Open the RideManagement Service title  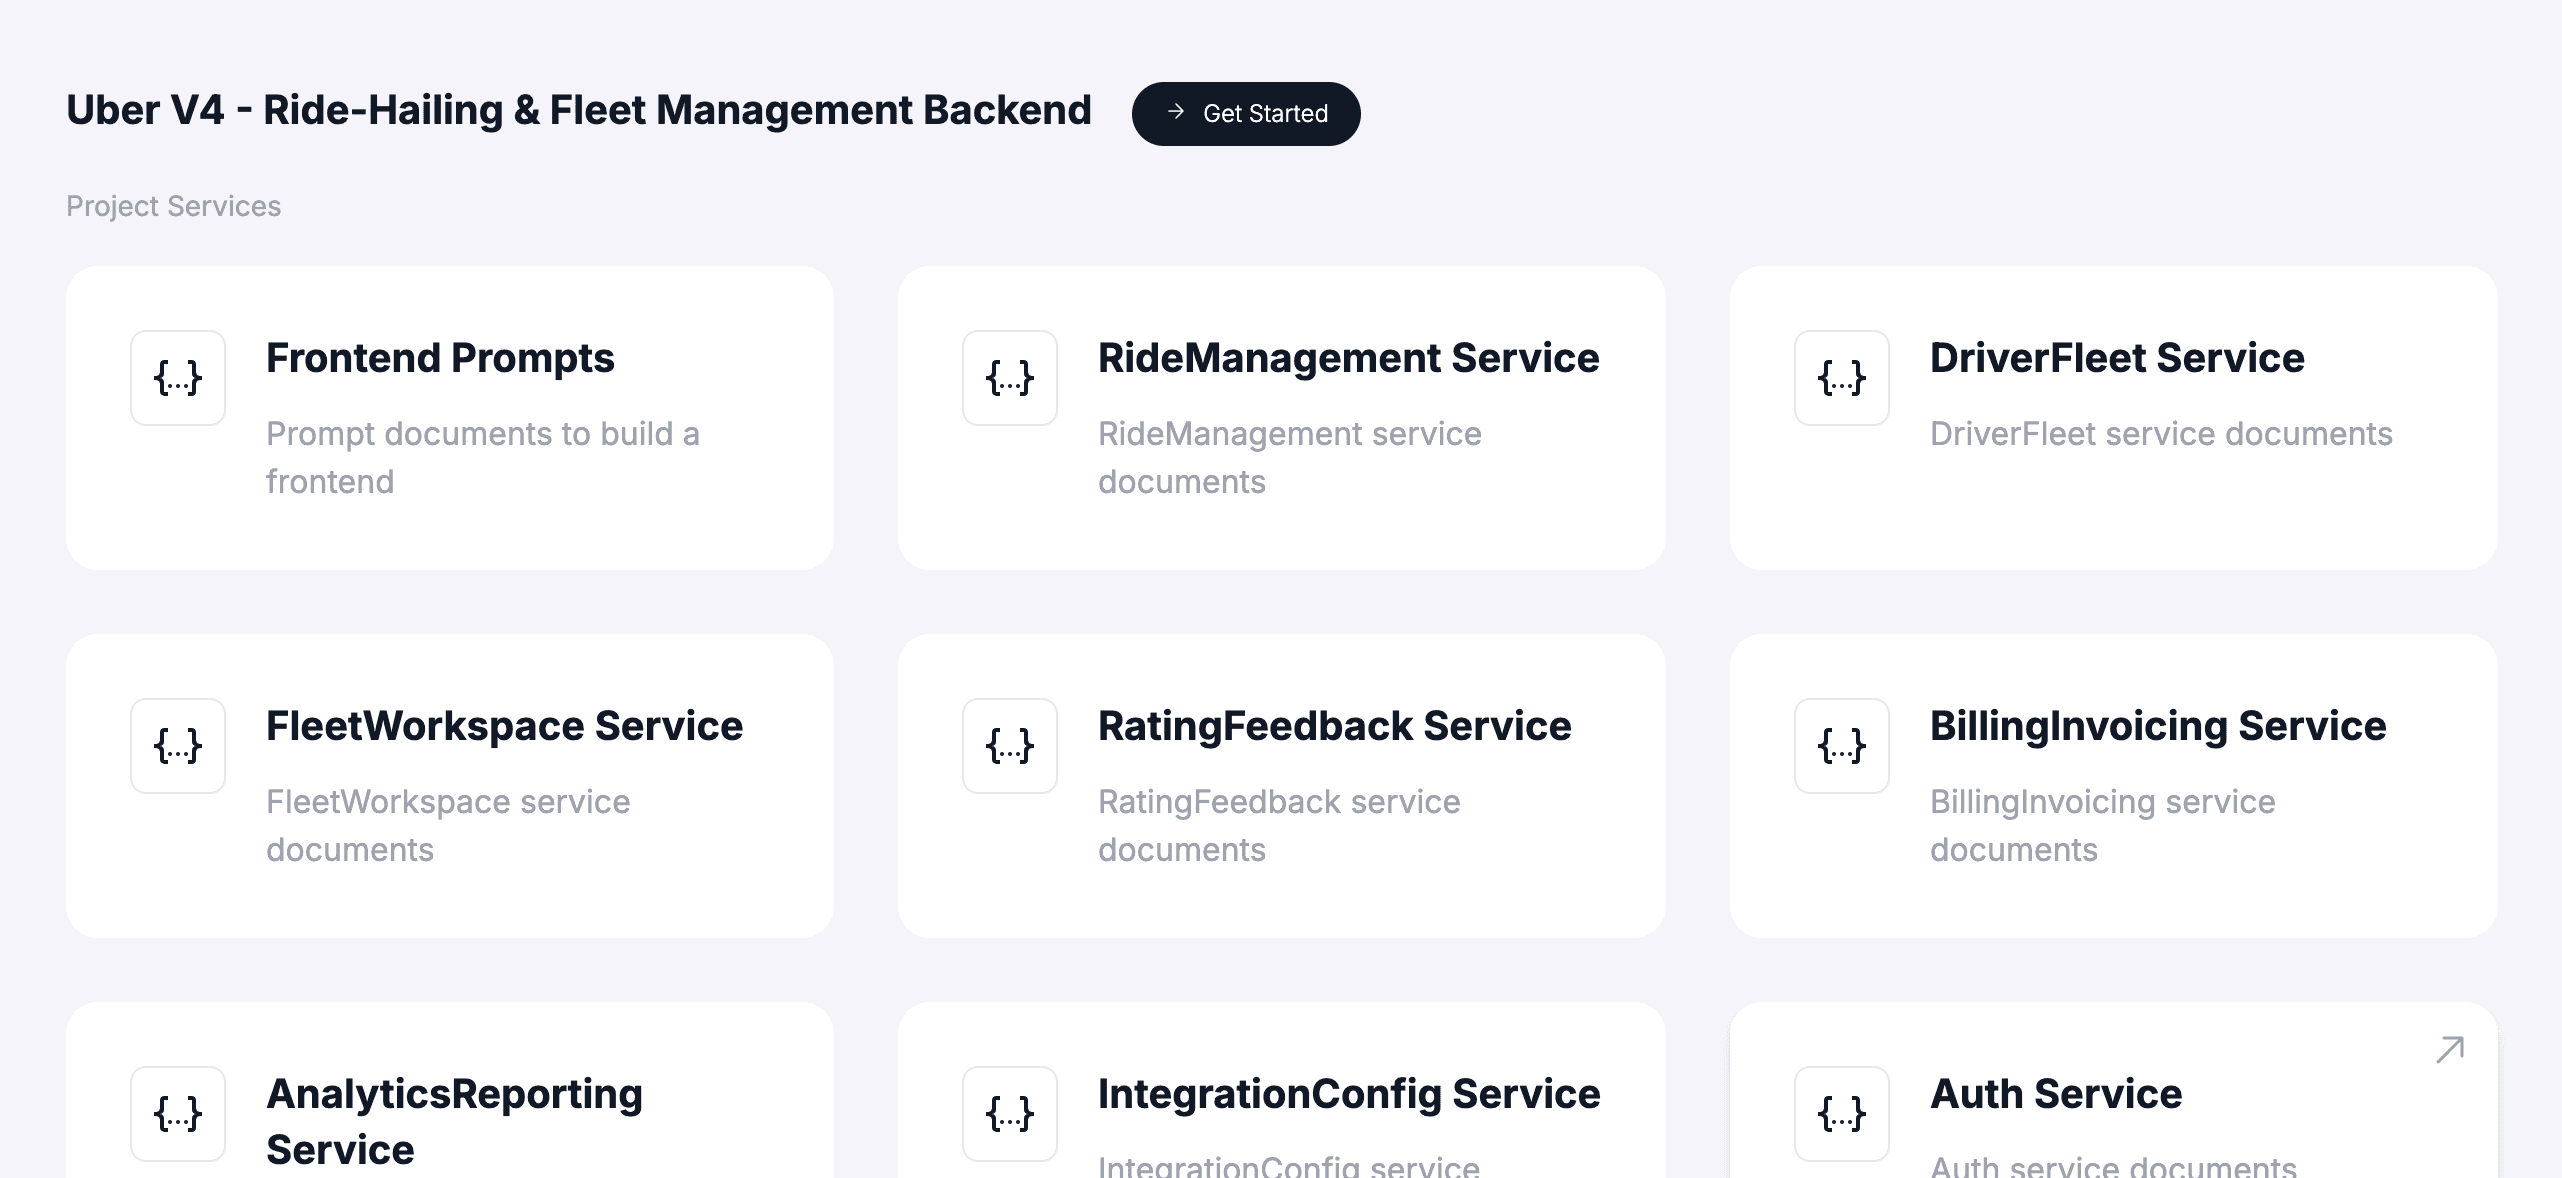coord(1348,358)
